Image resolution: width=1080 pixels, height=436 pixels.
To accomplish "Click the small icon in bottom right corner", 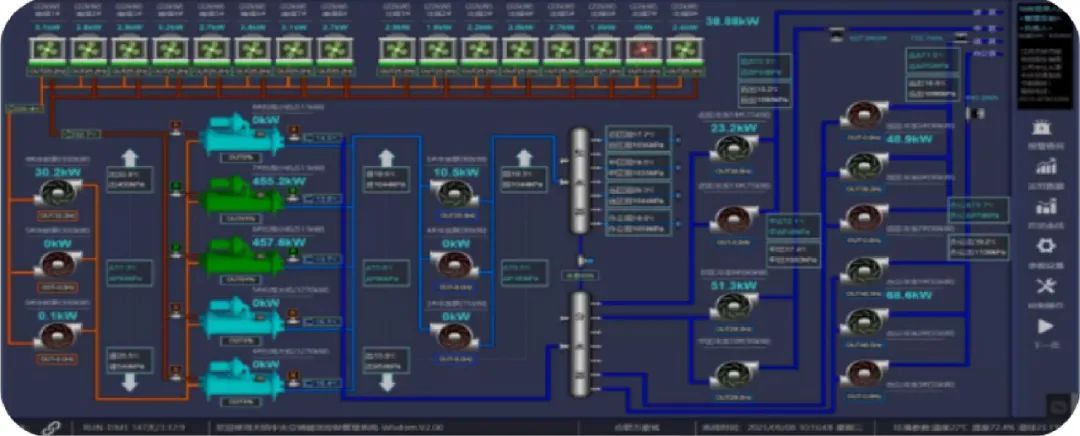I will click(1056, 405).
